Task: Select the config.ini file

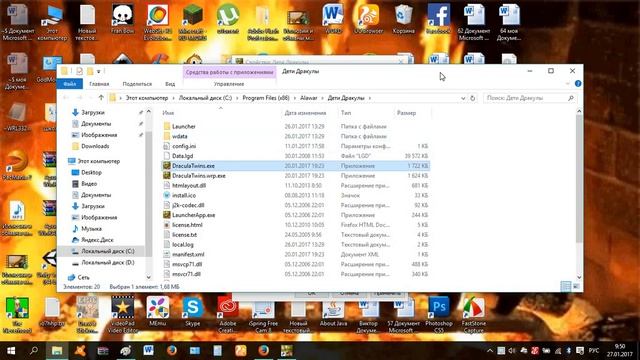Action: click(x=184, y=146)
